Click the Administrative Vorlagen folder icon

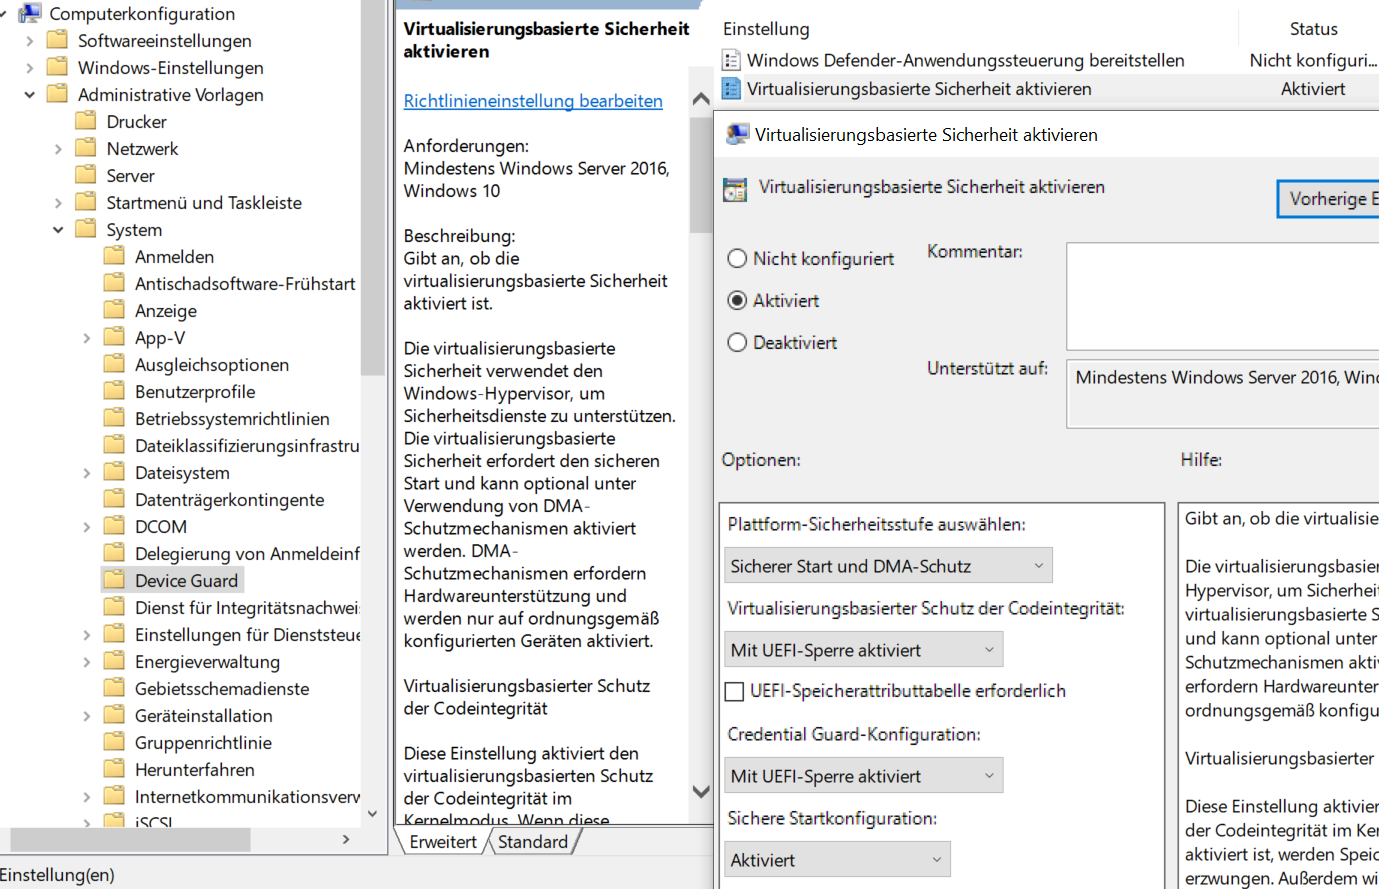58,94
